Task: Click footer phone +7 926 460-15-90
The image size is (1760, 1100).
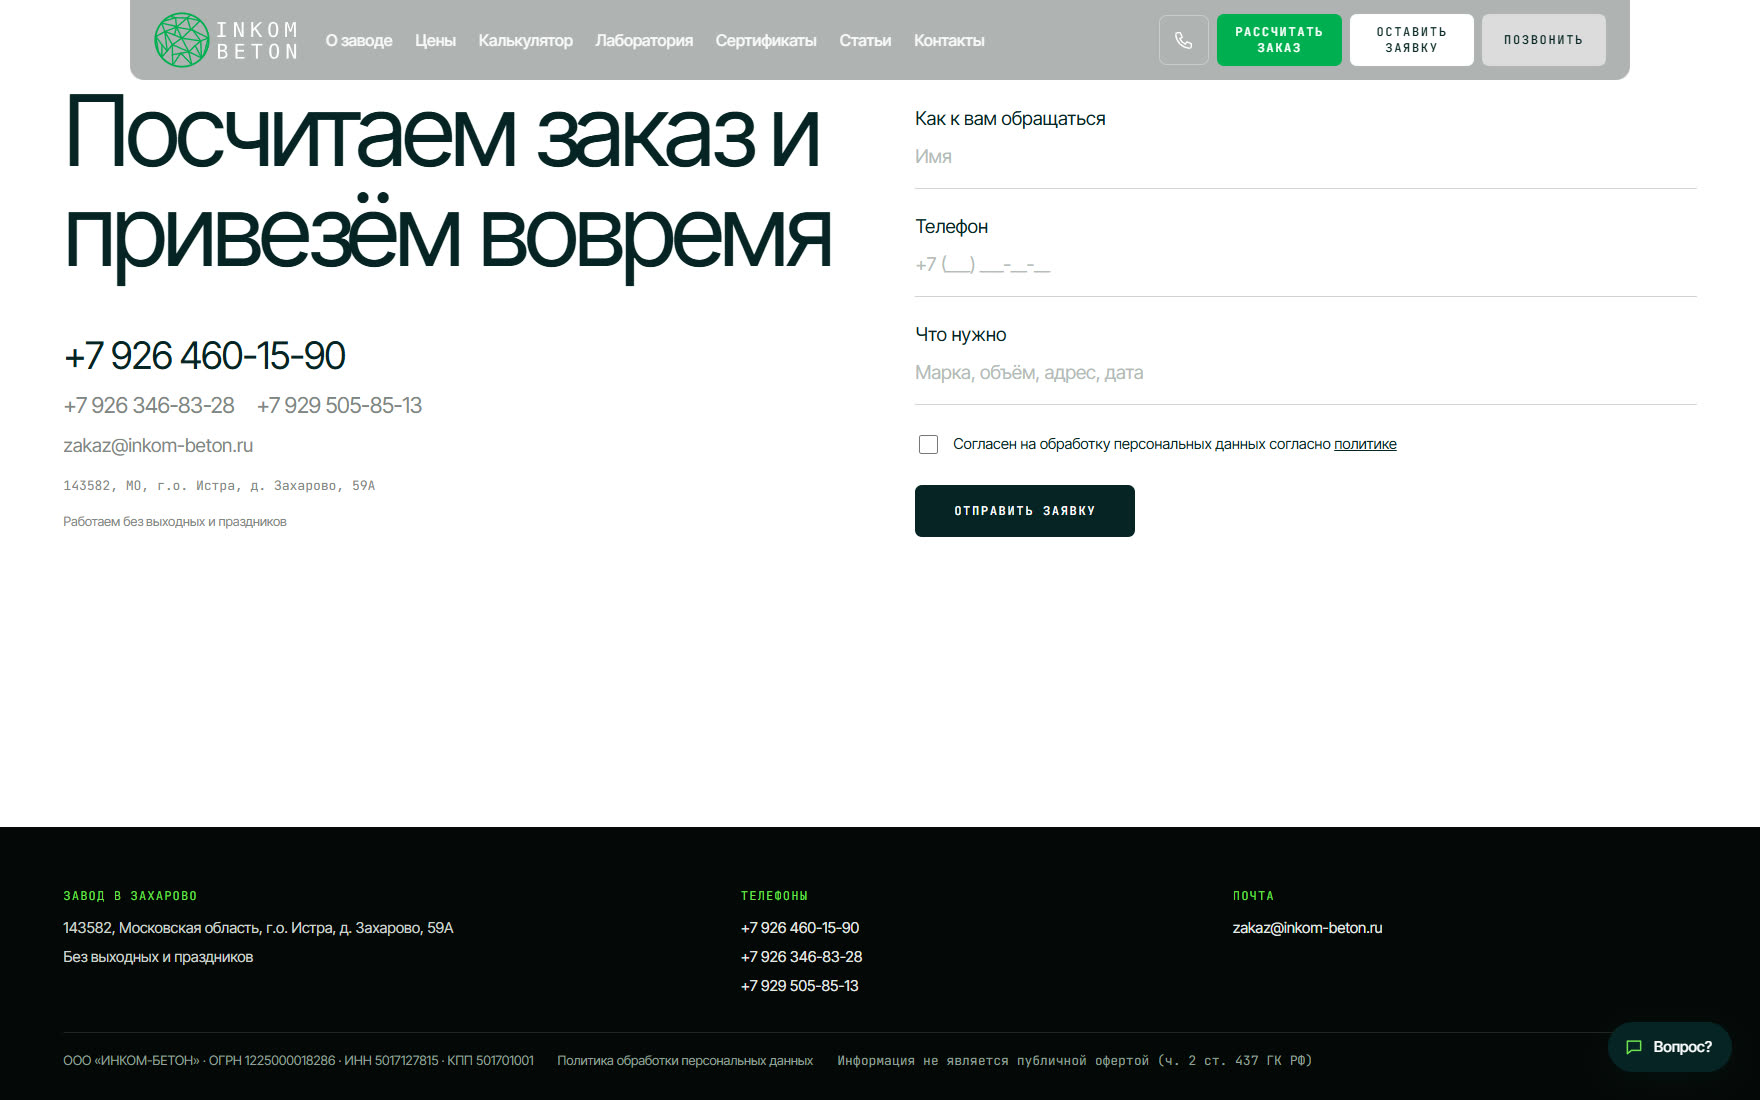Action: point(800,928)
